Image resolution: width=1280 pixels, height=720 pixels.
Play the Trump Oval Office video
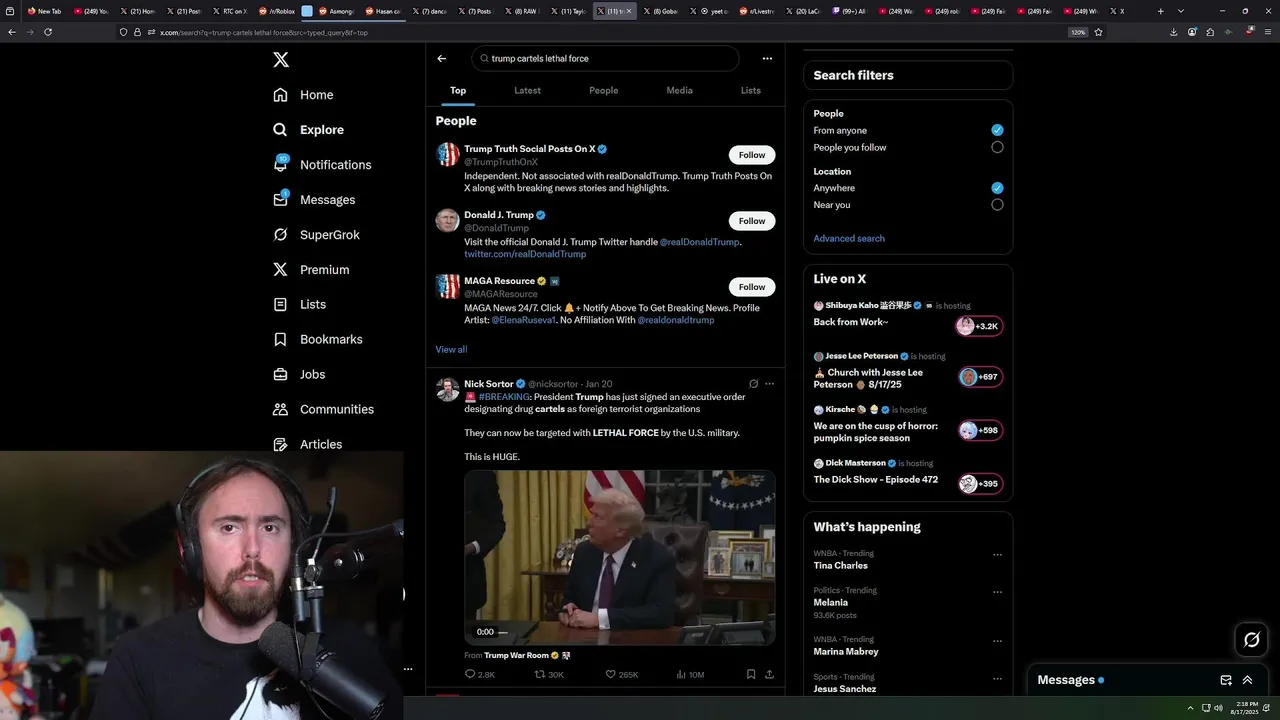619,557
